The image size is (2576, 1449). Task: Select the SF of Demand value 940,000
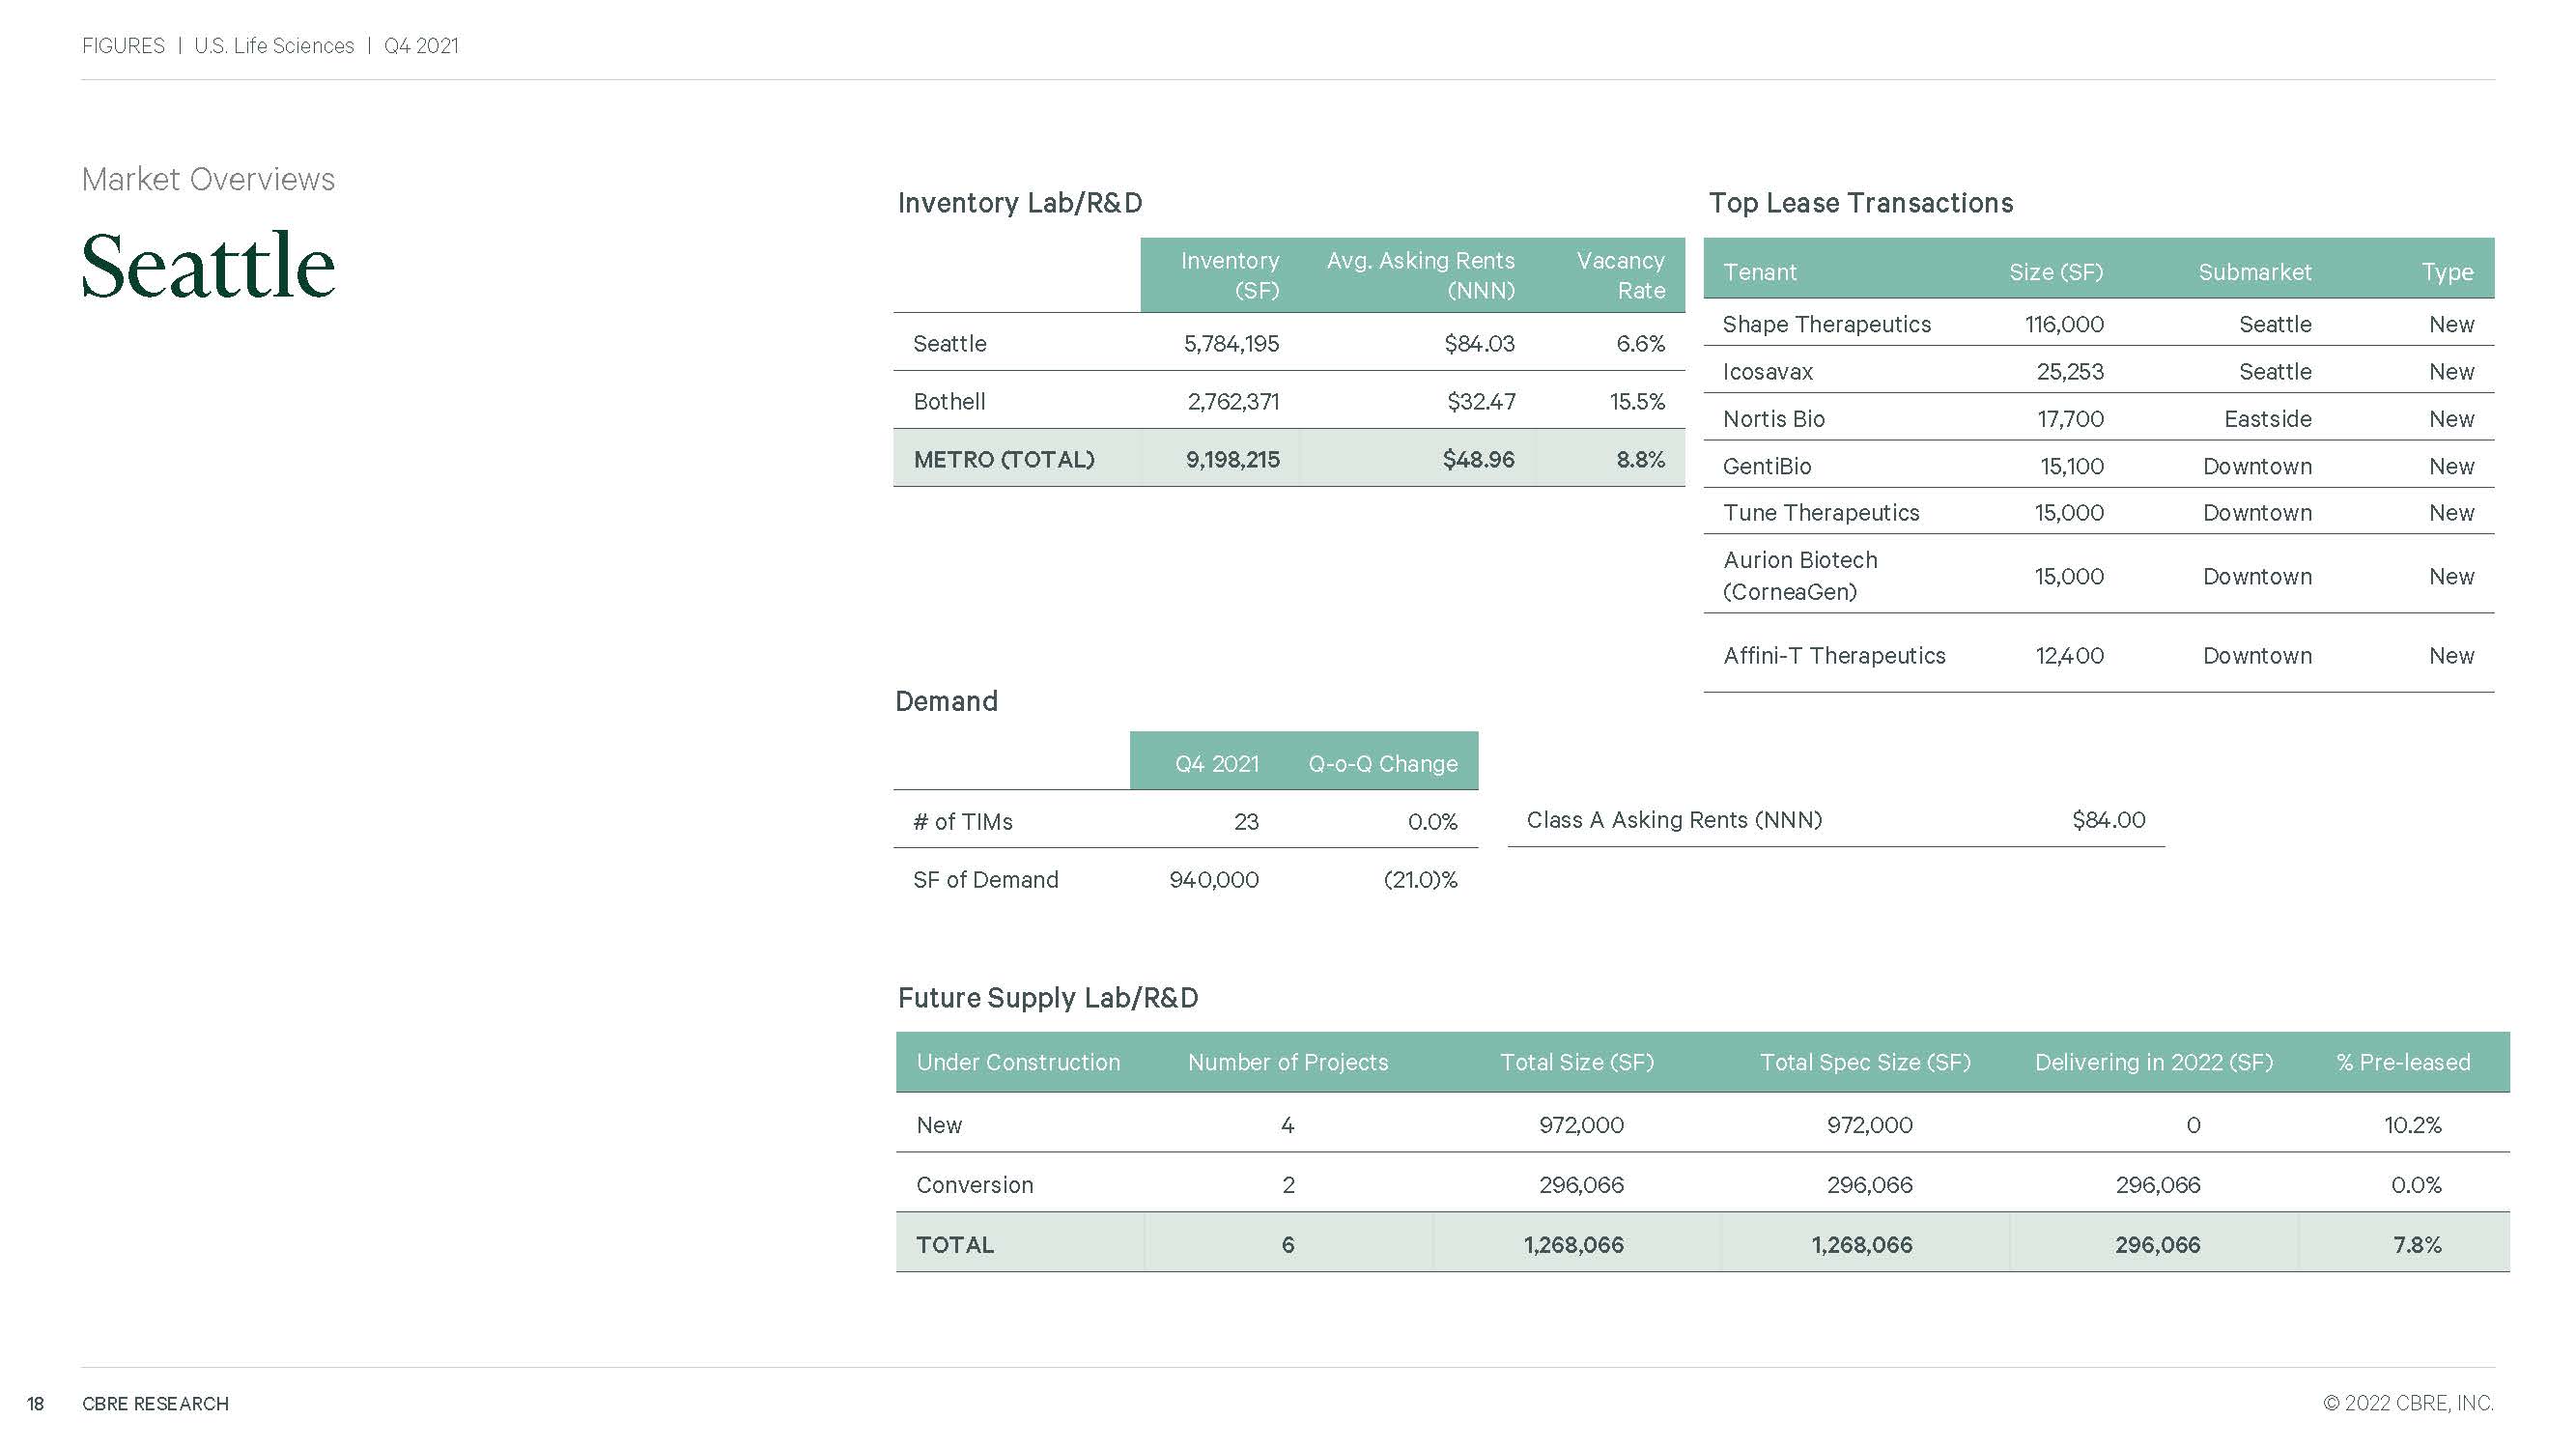(x=1214, y=879)
